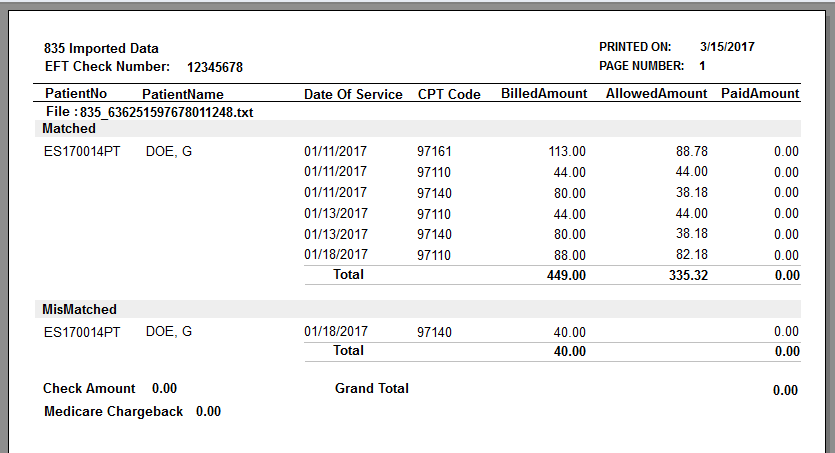Select the Matched total billed amount 449.00
The height and width of the screenshot is (453, 835).
click(566, 274)
